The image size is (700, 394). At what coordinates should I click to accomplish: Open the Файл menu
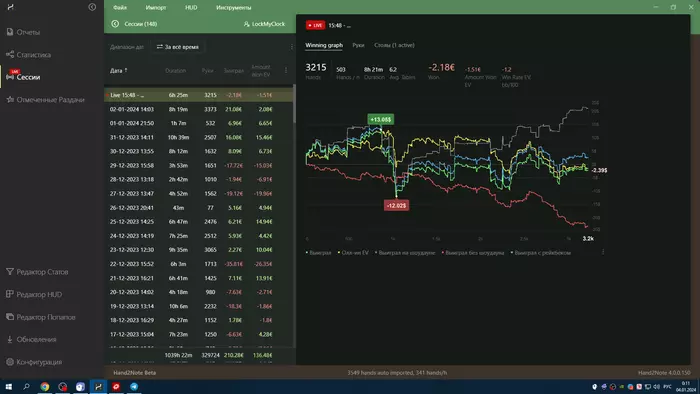tap(120, 8)
